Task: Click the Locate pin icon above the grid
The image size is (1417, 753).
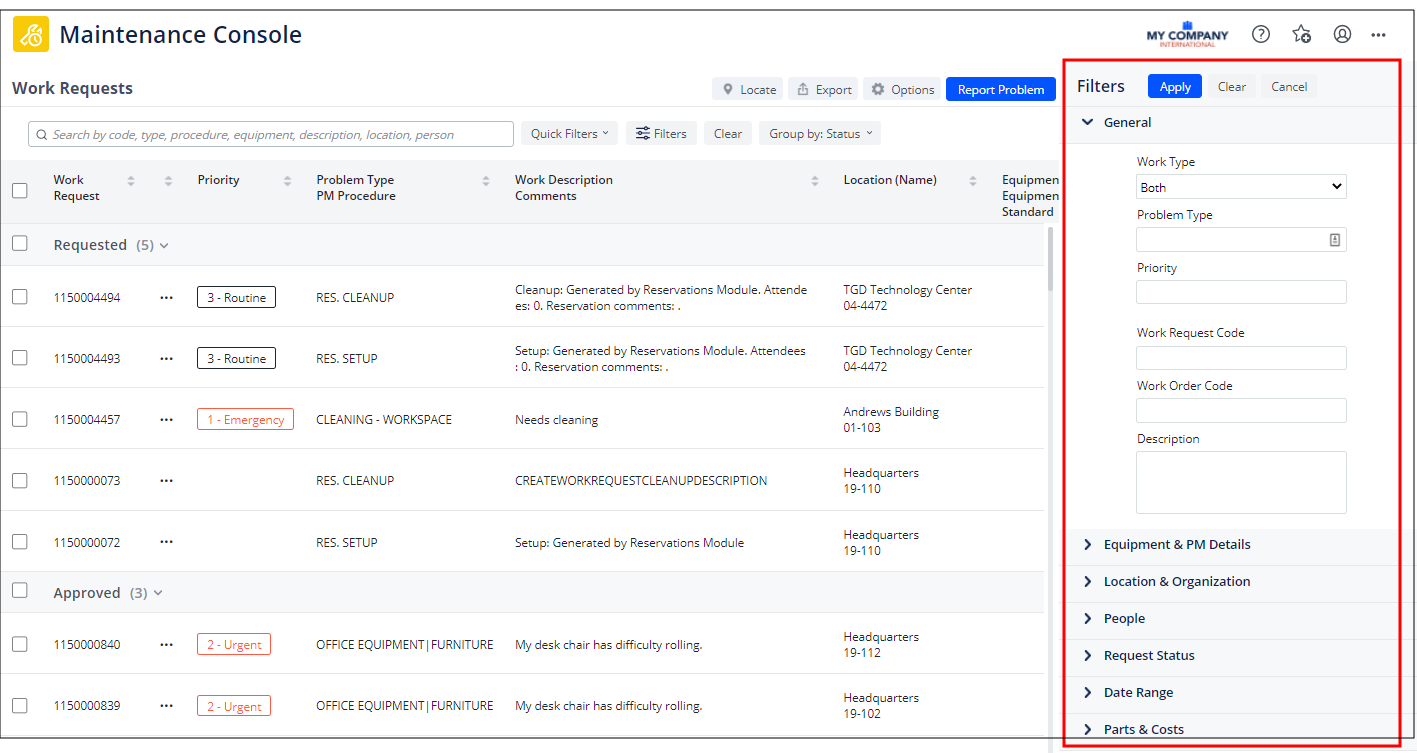Action: 729,88
